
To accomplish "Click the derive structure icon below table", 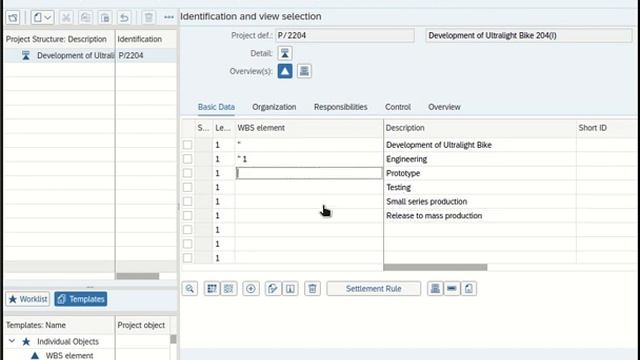I will tap(273, 289).
